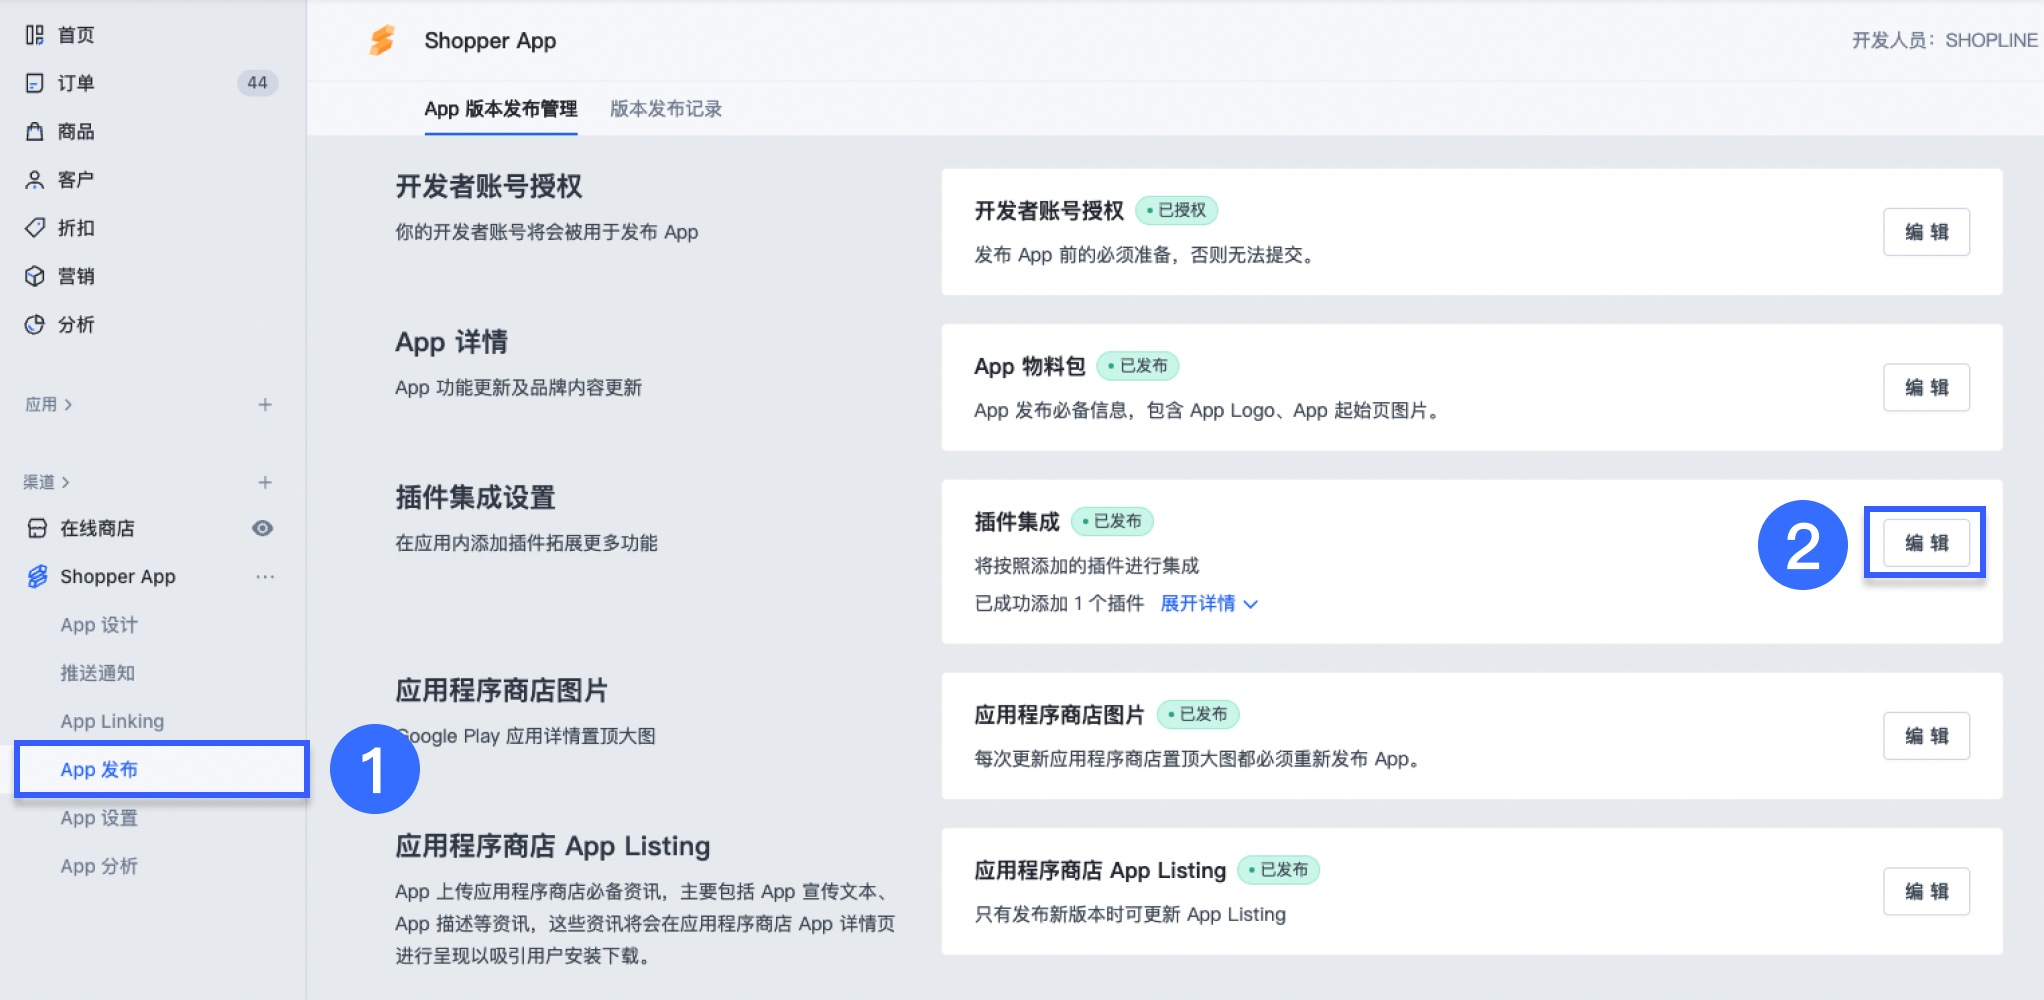Select the 分析 analytics chart icon
2044x1000 pixels.
[34, 324]
